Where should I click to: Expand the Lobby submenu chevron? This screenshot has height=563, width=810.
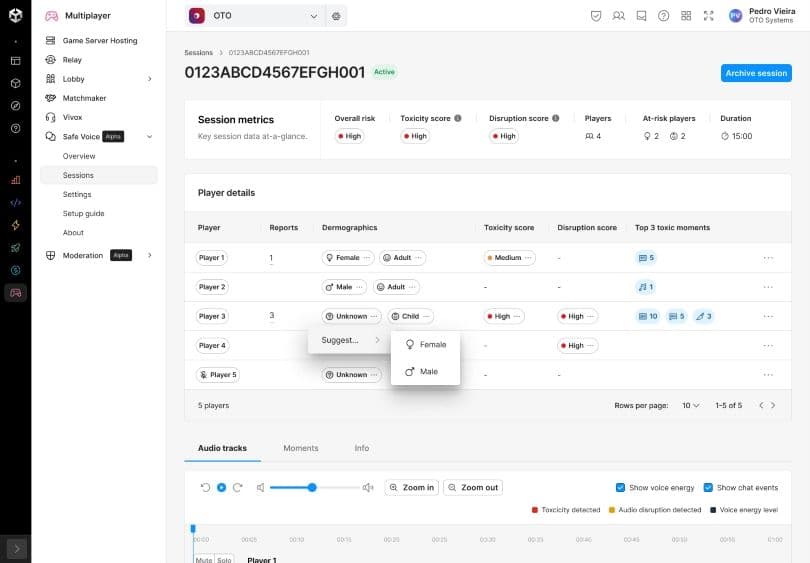[150, 79]
